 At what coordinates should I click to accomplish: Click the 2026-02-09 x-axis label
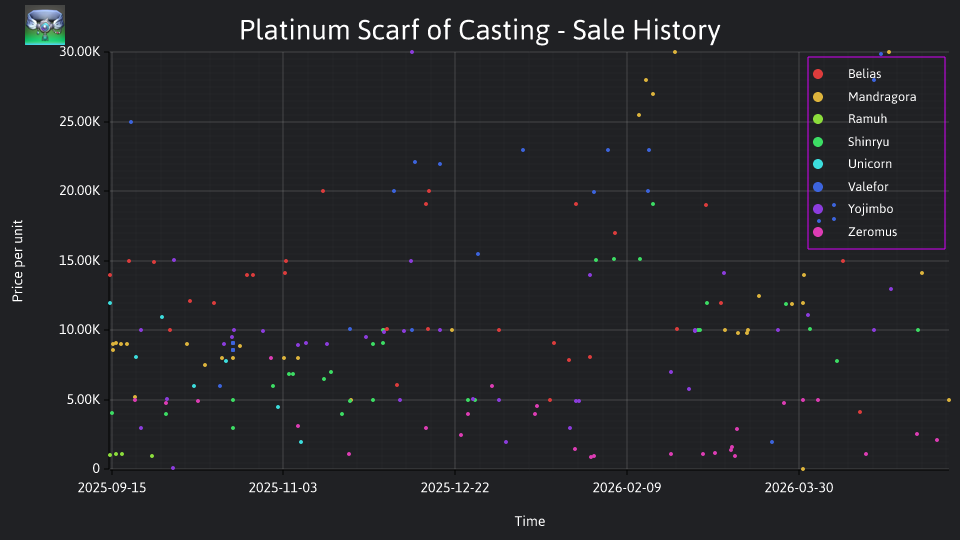coord(627,488)
